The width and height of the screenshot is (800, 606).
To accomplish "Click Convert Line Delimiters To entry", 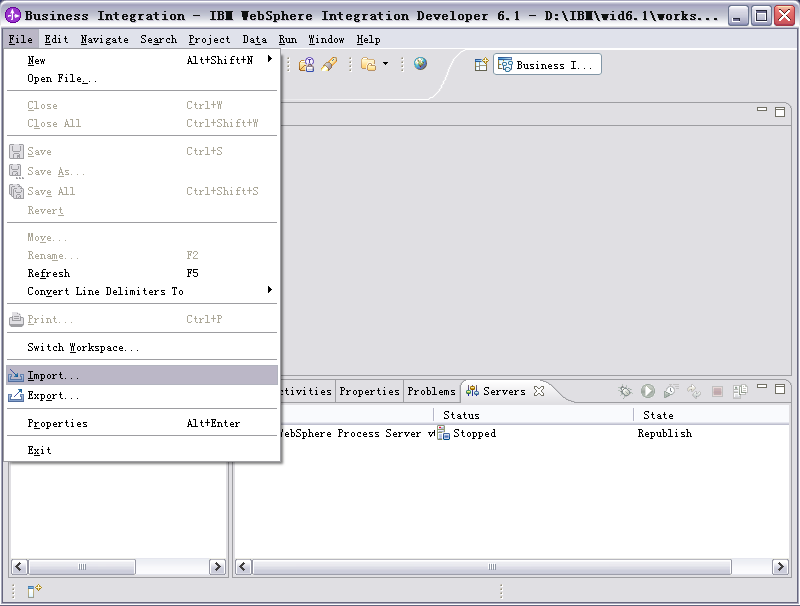I will (142, 291).
